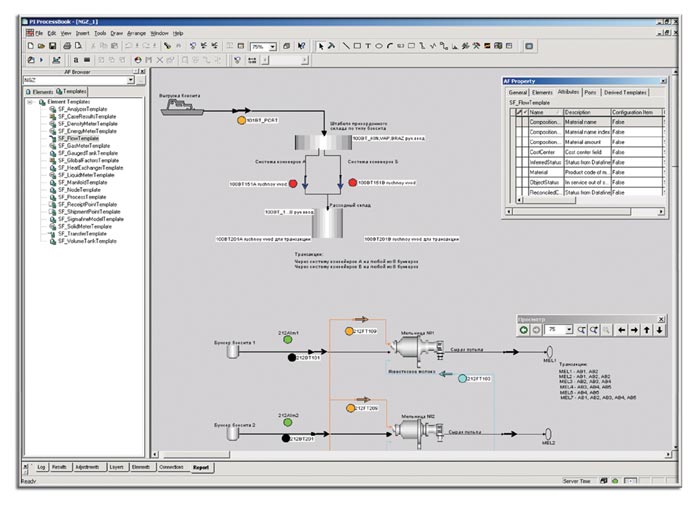Viewport: 700px width, 507px height.
Task: Open the viewer zoom level dropdown showing 75
Action: click(x=569, y=329)
